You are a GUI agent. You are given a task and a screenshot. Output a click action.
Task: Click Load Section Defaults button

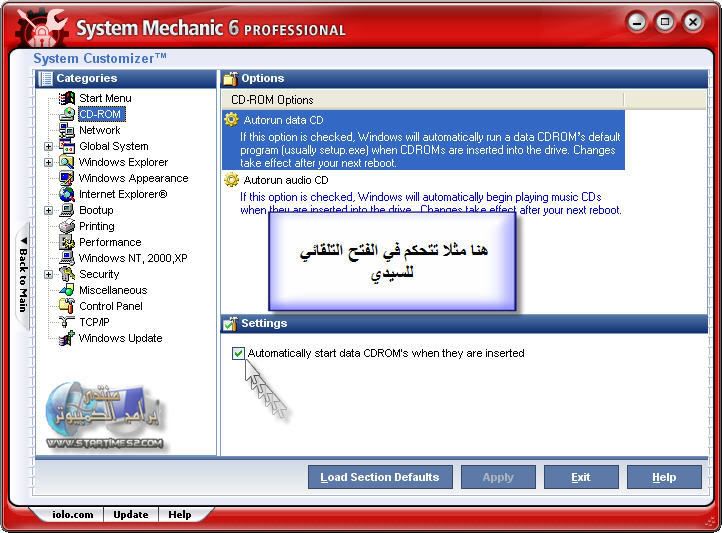point(380,477)
